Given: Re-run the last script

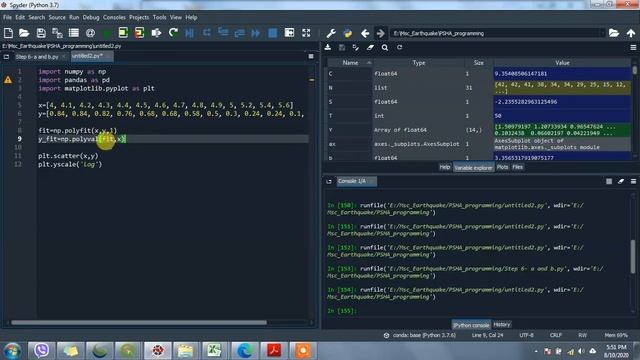Looking at the screenshot, I should [x=173, y=33].
